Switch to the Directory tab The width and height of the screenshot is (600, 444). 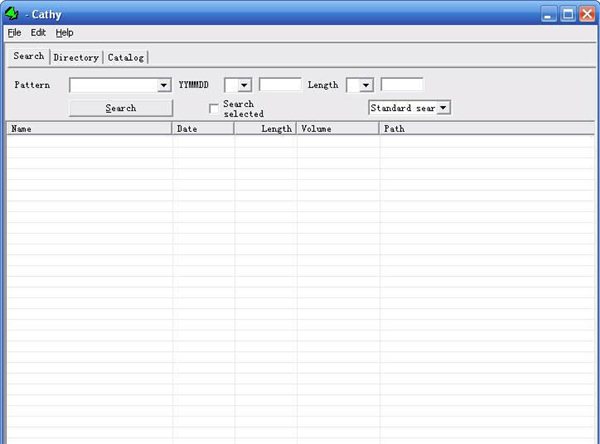(x=76, y=57)
